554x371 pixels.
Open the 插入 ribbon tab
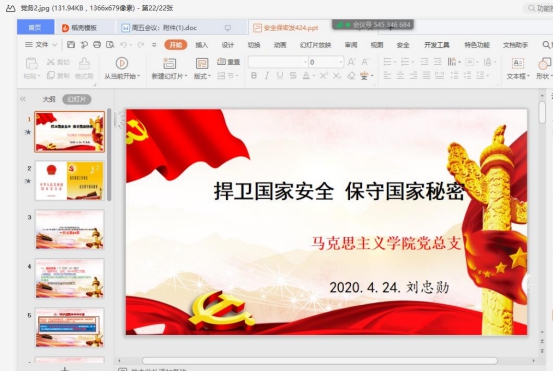[x=201, y=45]
